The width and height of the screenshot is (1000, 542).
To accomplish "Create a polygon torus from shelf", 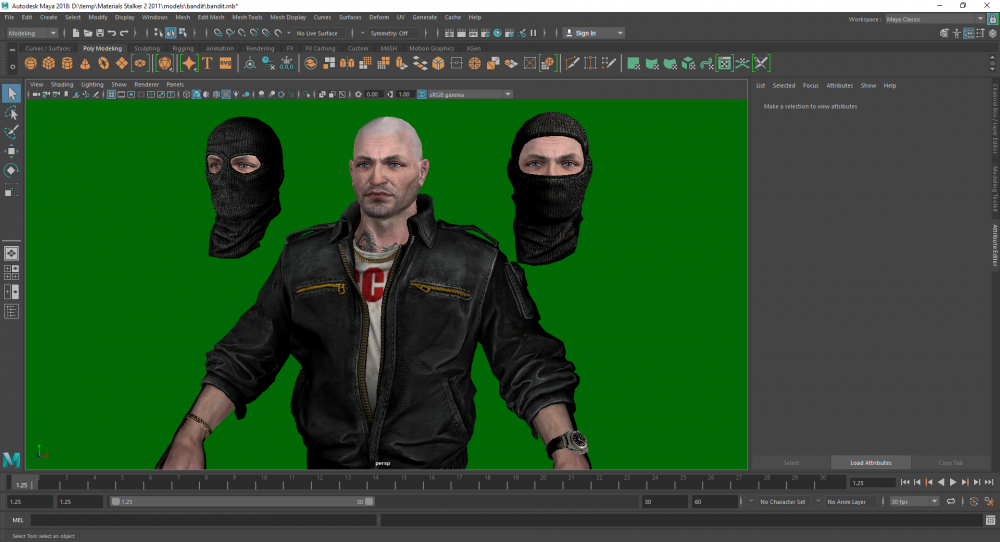I will pyautogui.click(x=103, y=63).
